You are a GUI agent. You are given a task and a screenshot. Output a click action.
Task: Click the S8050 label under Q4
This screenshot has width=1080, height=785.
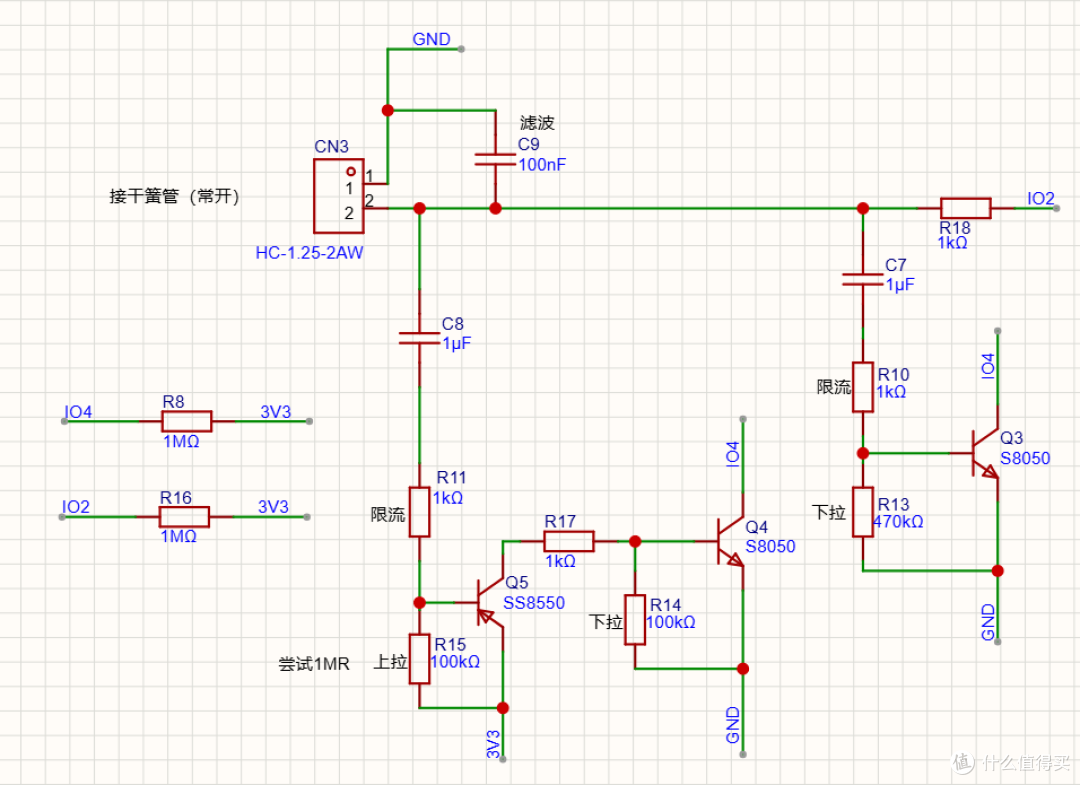click(x=770, y=547)
